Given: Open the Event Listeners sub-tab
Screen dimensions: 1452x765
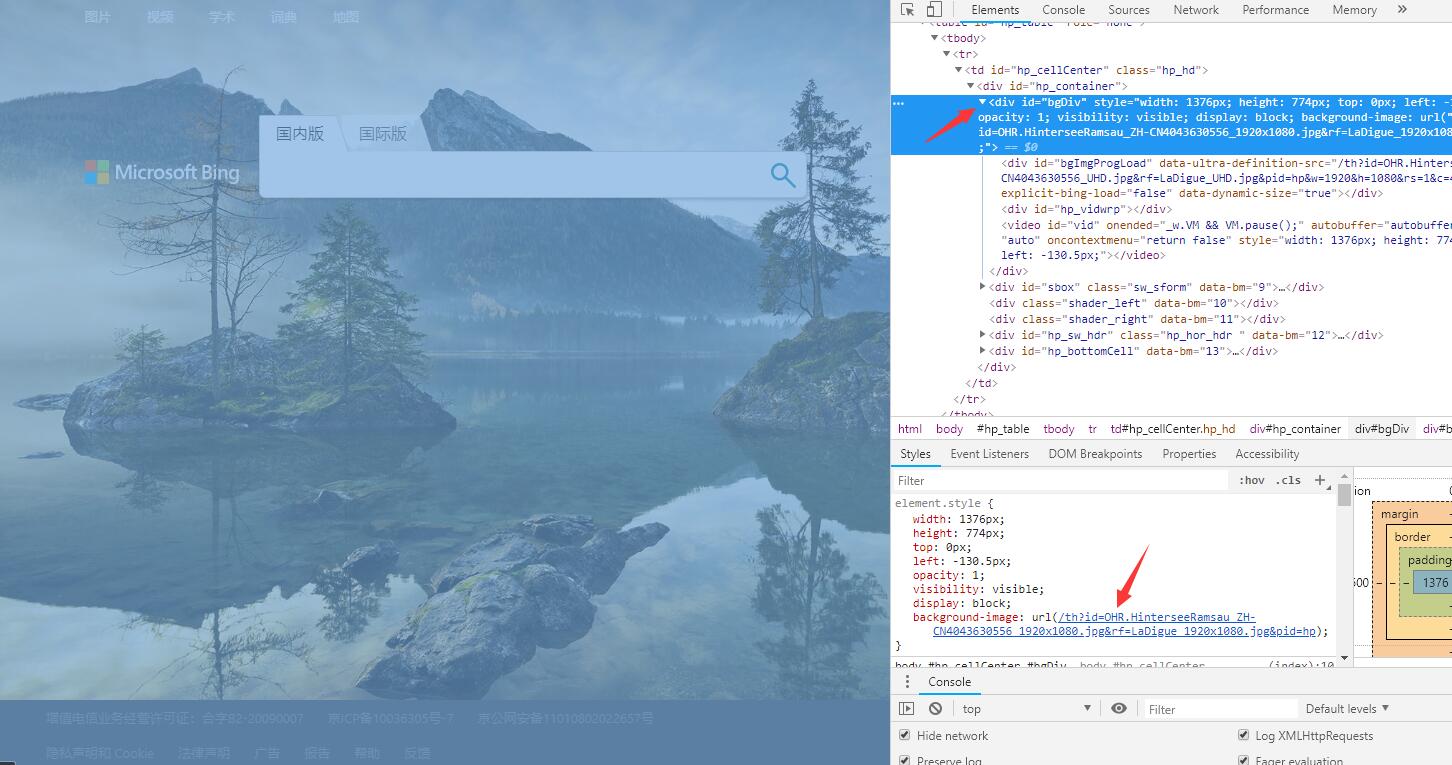Looking at the screenshot, I should (989, 453).
